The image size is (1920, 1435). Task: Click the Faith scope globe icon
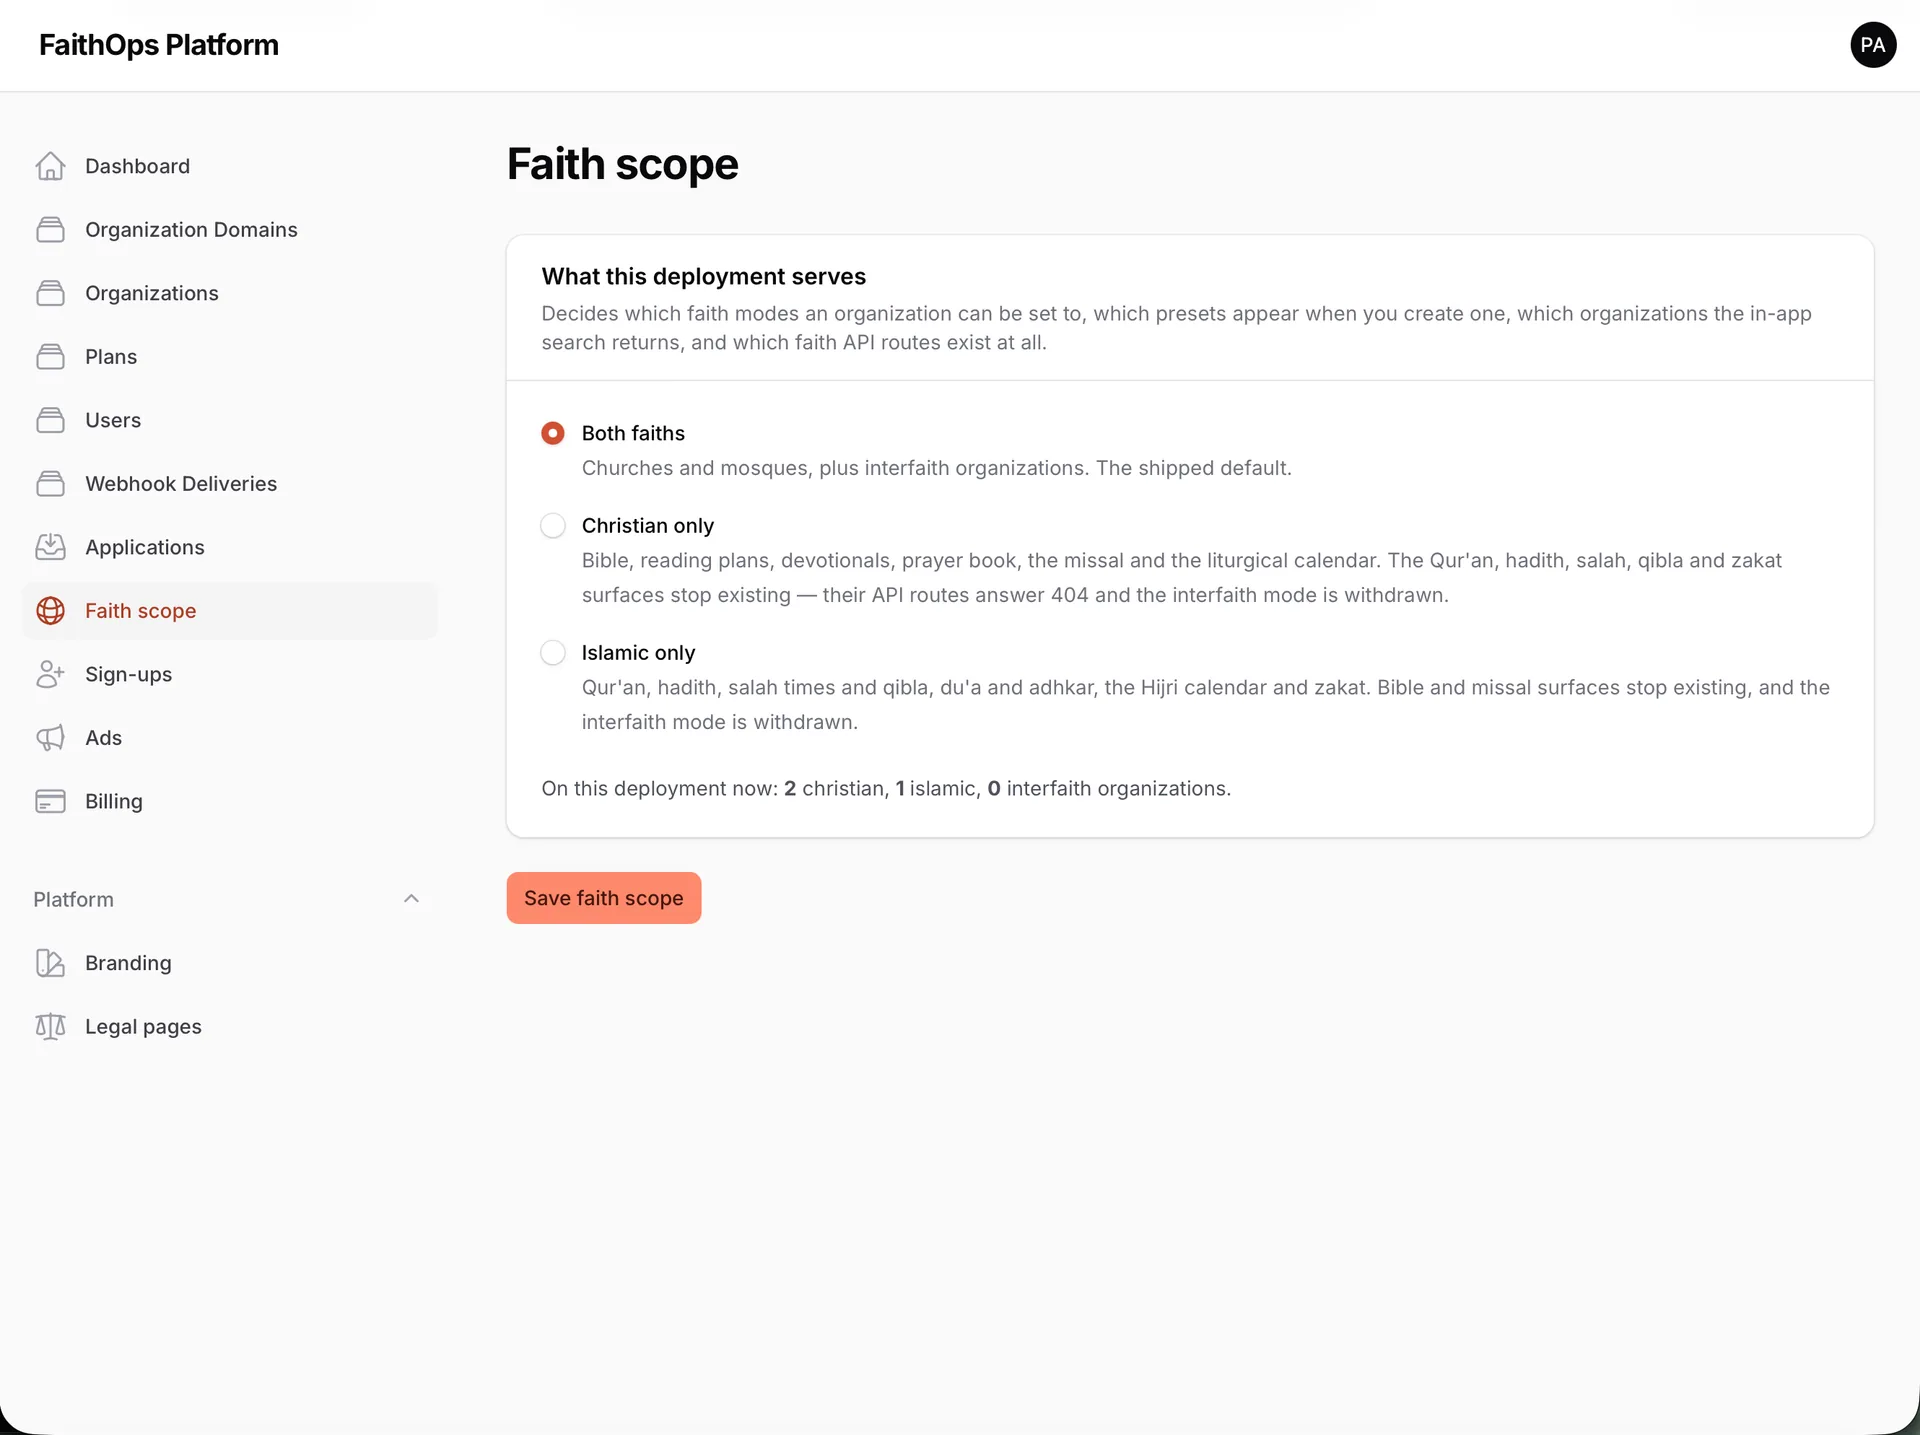50,611
